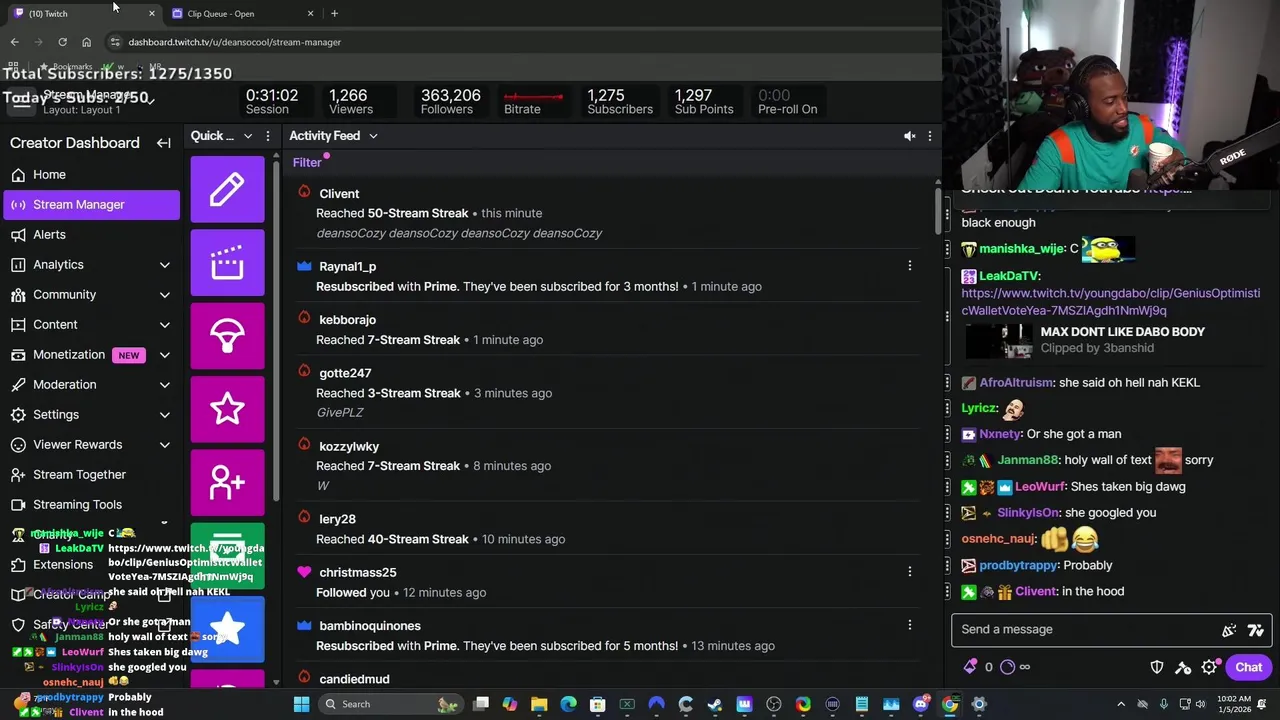Expand the Monetization sidebar section
Image resolution: width=1280 pixels, height=720 pixels.
click(x=164, y=355)
